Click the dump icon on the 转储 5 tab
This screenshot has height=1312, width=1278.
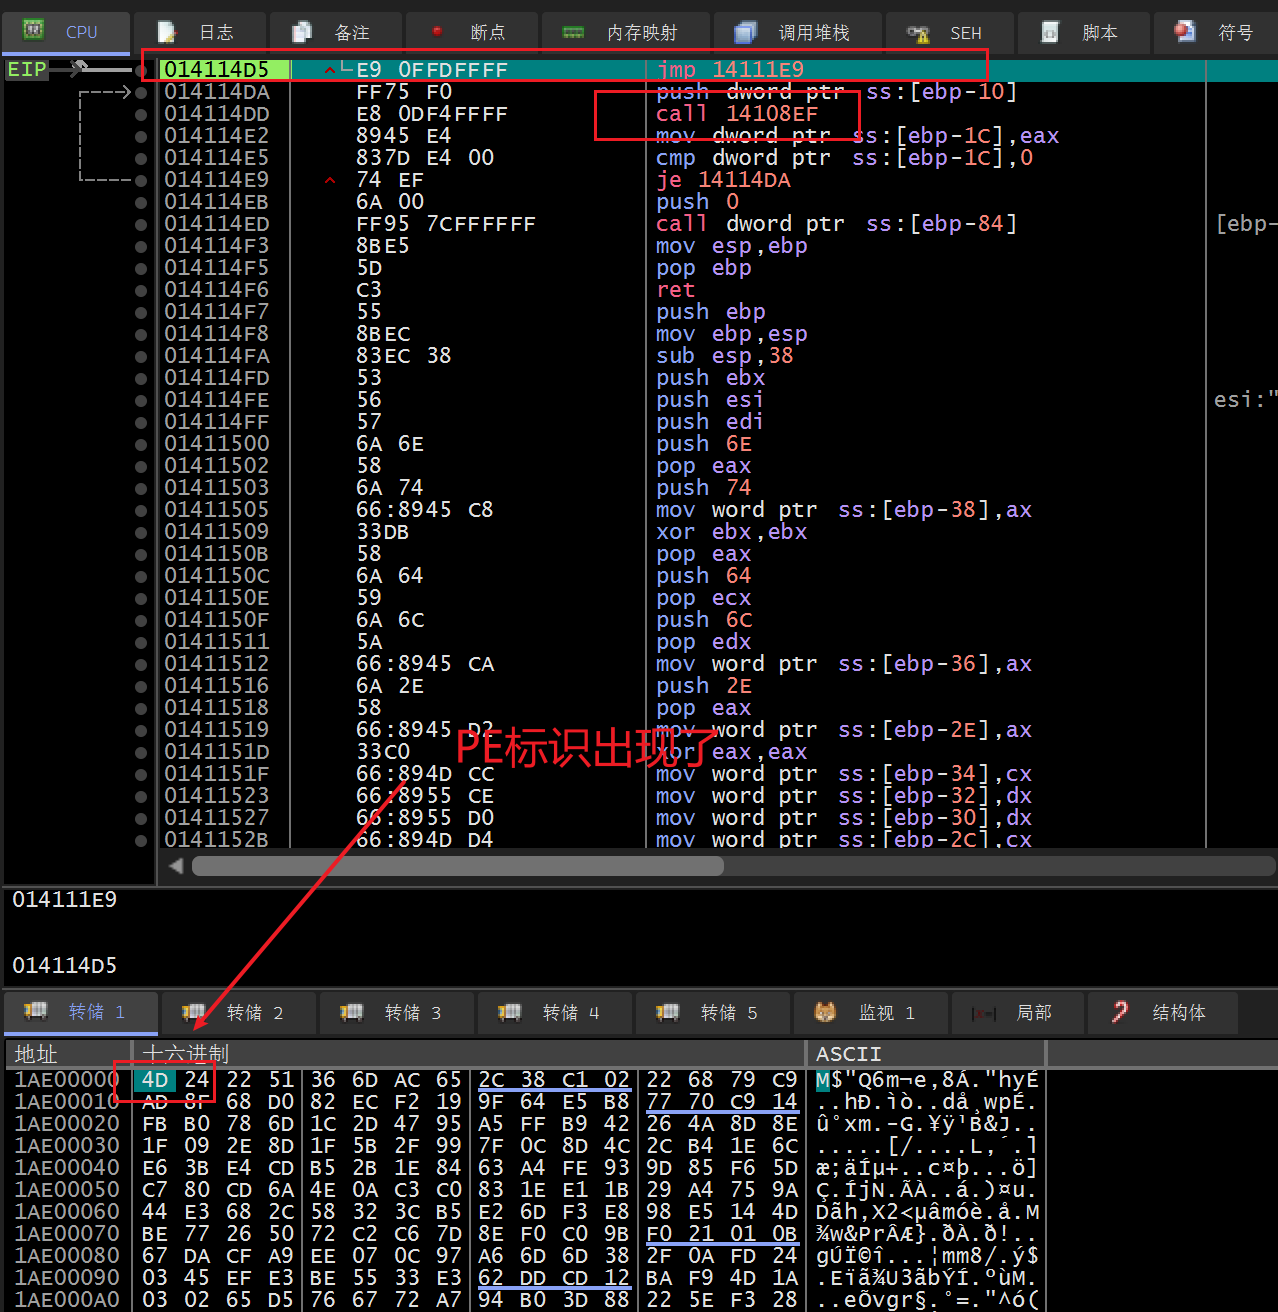click(x=667, y=1012)
